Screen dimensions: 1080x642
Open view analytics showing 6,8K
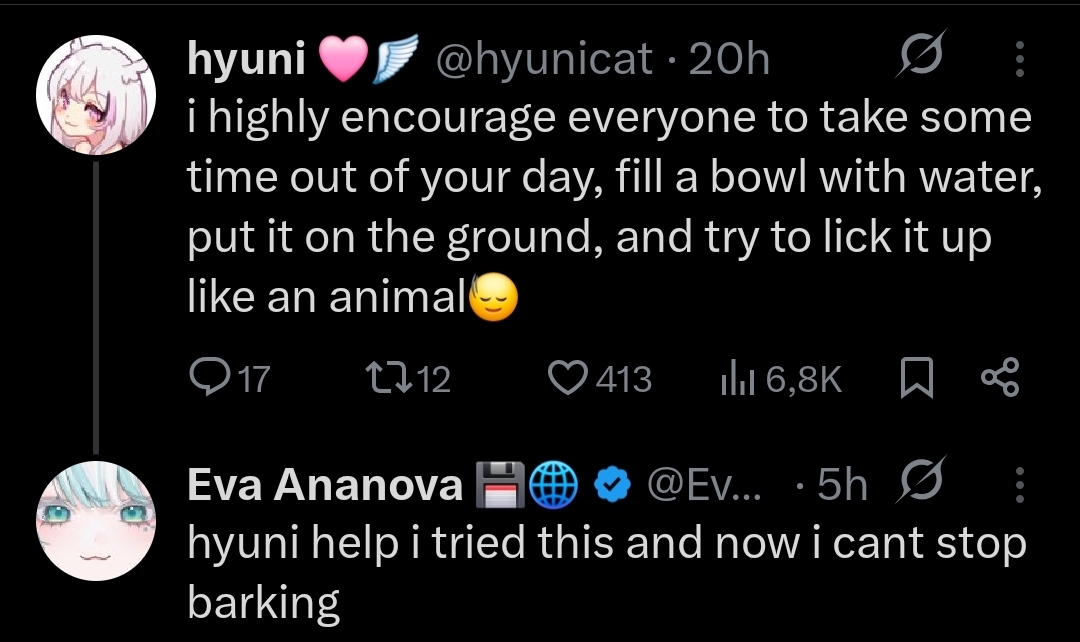tap(780, 378)
